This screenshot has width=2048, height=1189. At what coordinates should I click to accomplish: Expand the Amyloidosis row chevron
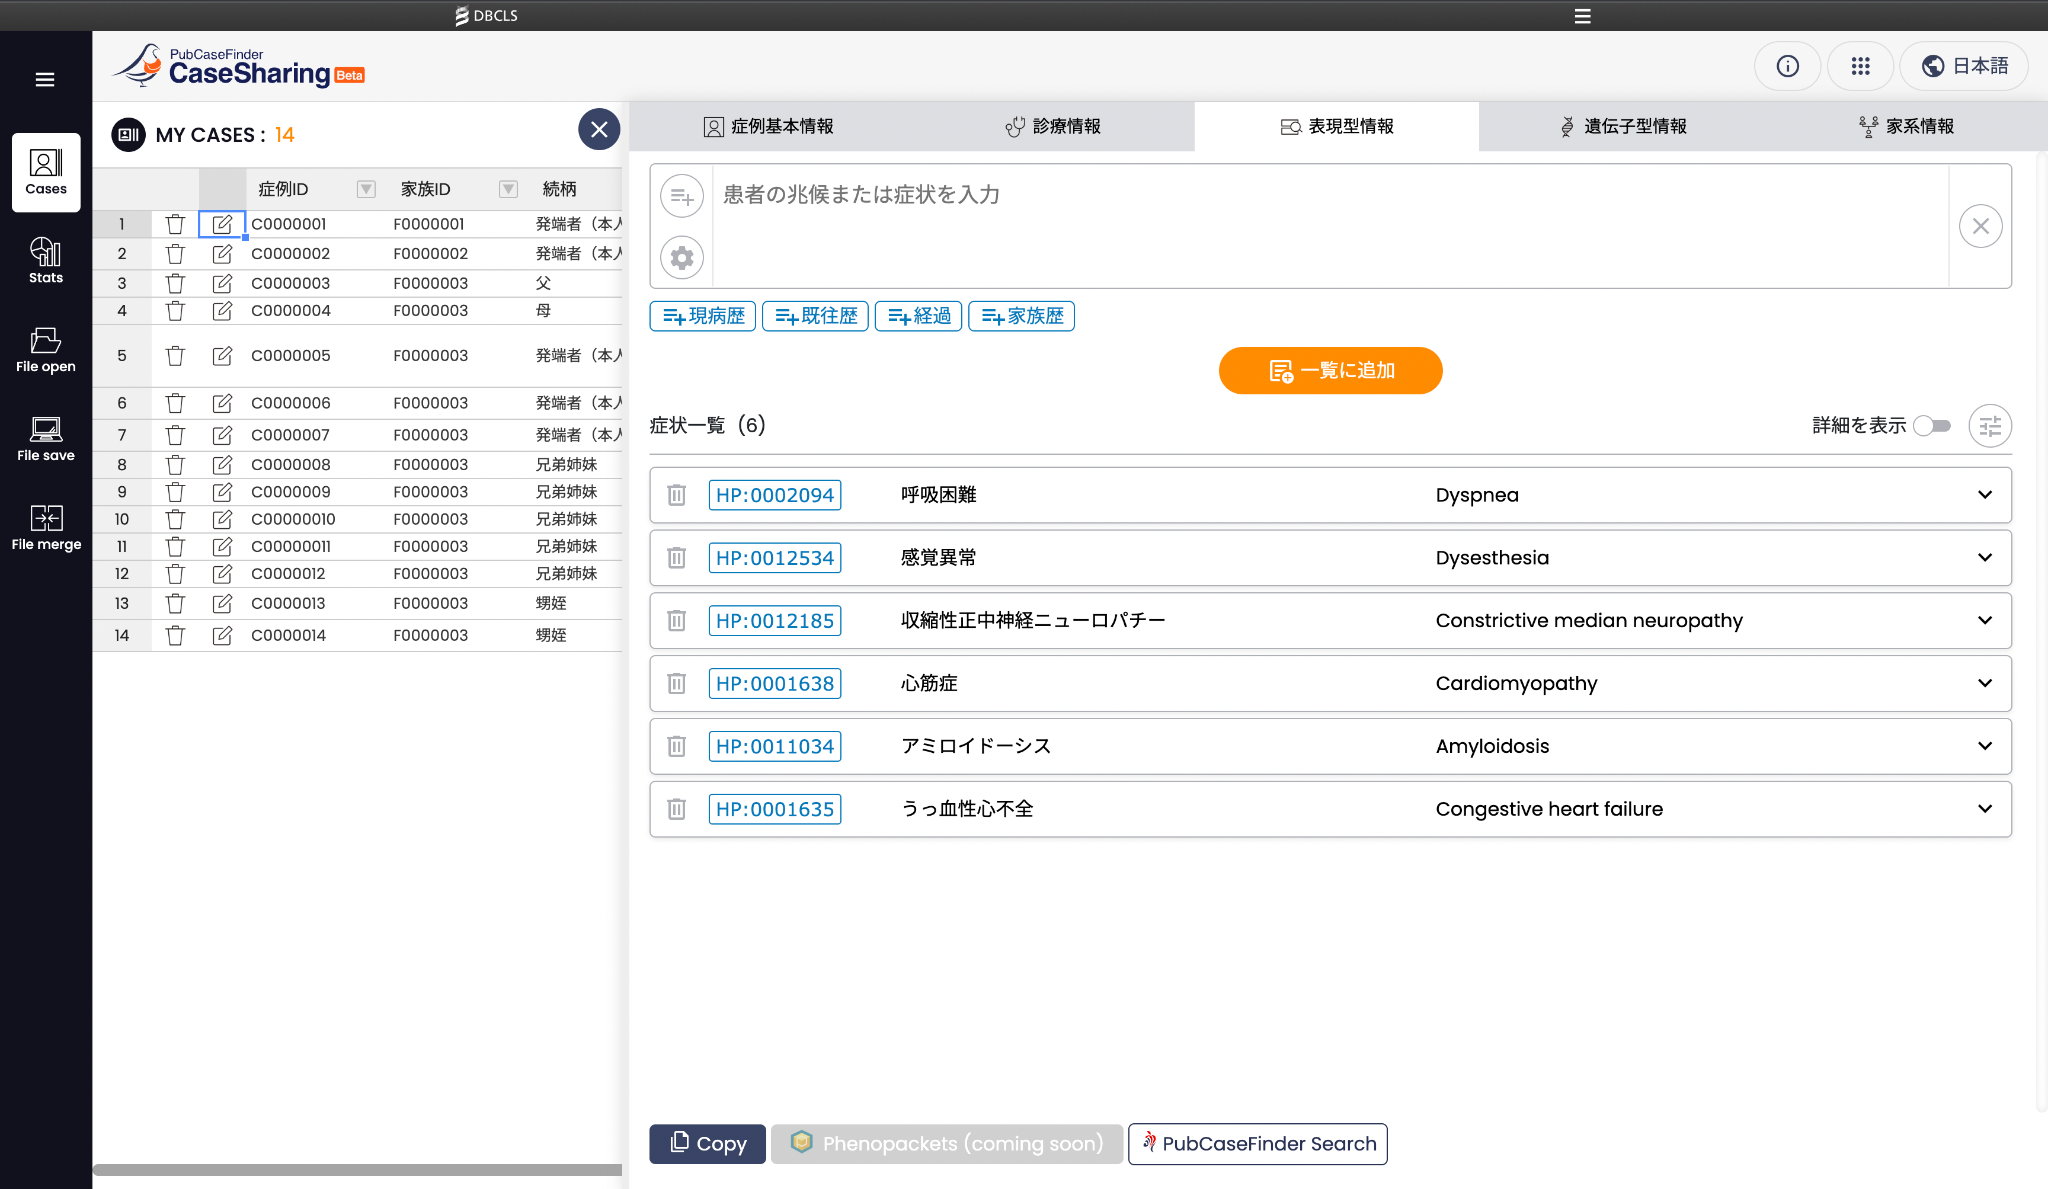click(x=1985, y=746)
